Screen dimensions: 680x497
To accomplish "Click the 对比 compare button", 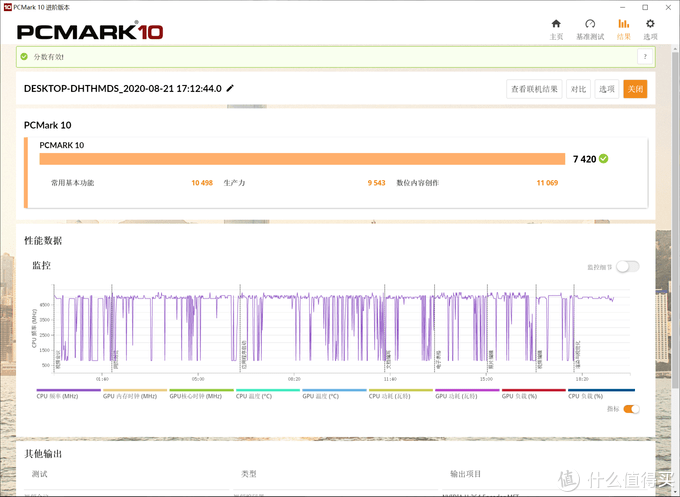I will click(x=579, y=89).
